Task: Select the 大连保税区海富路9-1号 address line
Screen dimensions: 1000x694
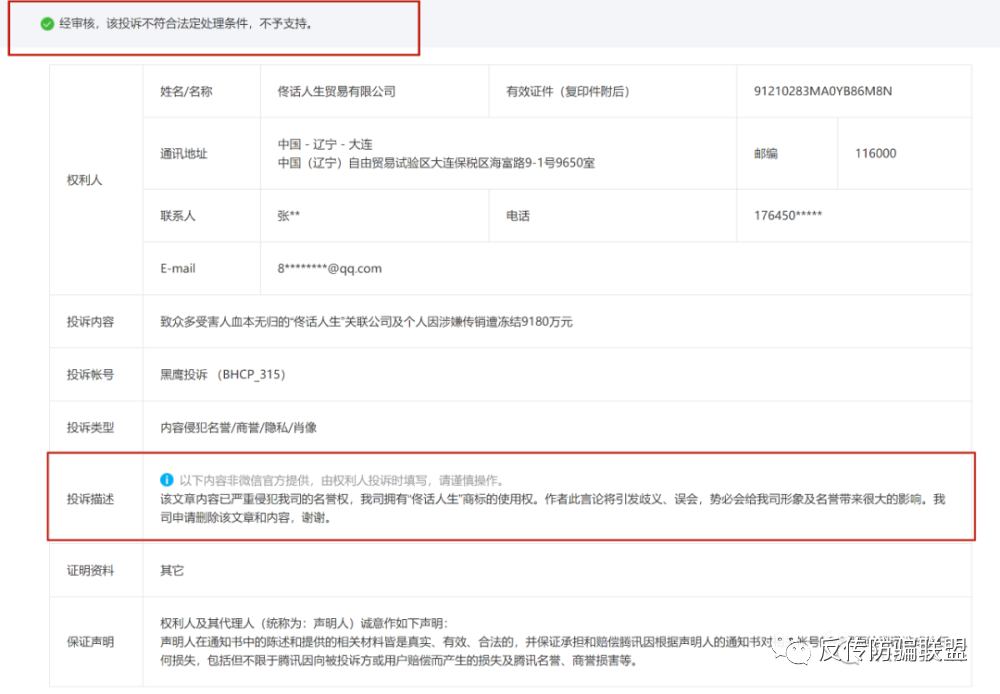Action: pos(436,163)
